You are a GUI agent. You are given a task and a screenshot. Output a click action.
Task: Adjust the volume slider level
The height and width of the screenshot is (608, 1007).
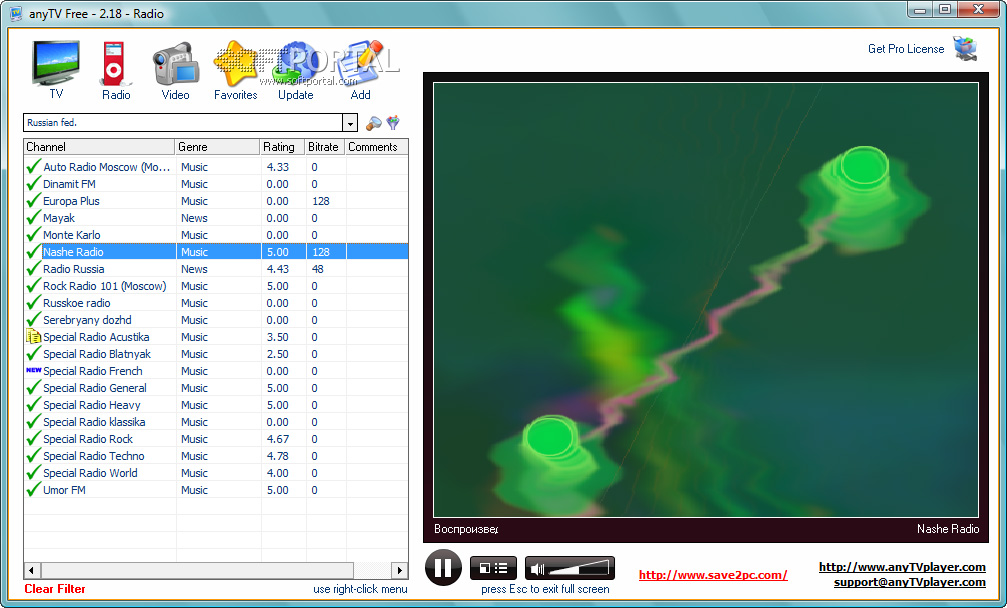pyautogui.click(x=579, y=568)
